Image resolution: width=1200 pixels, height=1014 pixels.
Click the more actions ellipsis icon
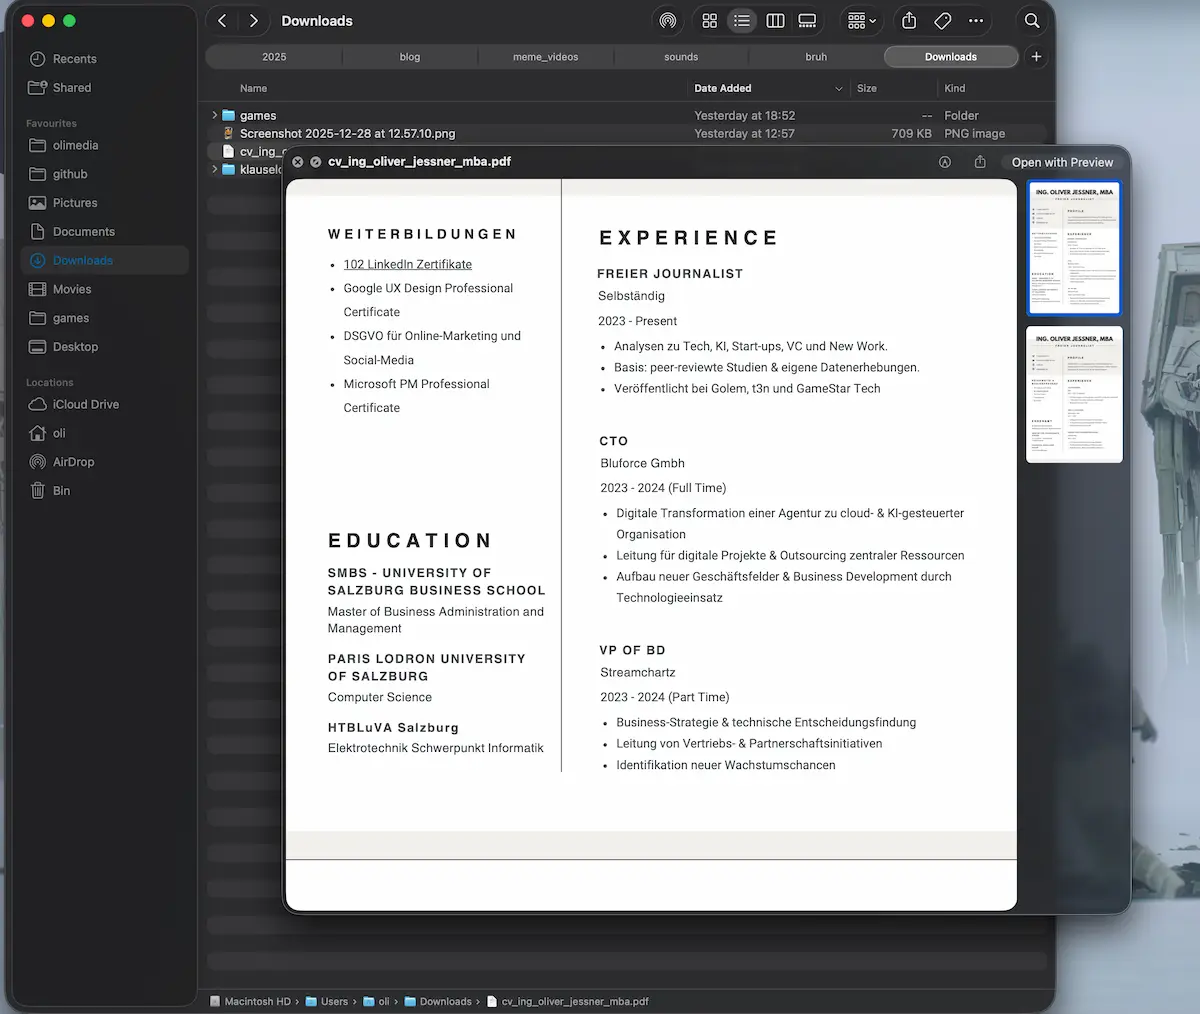[975, 20]
